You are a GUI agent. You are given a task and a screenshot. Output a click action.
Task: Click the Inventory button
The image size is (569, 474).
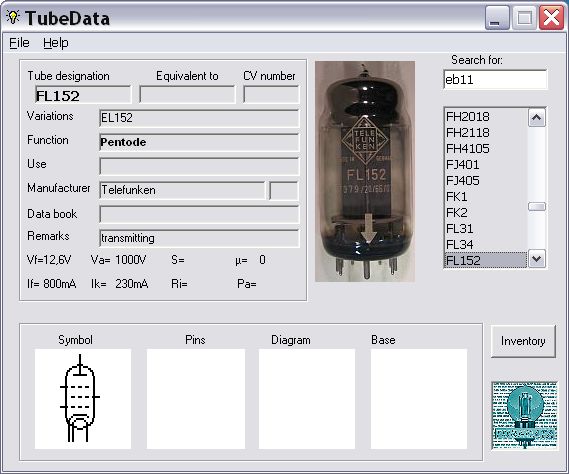coord(523,341)
